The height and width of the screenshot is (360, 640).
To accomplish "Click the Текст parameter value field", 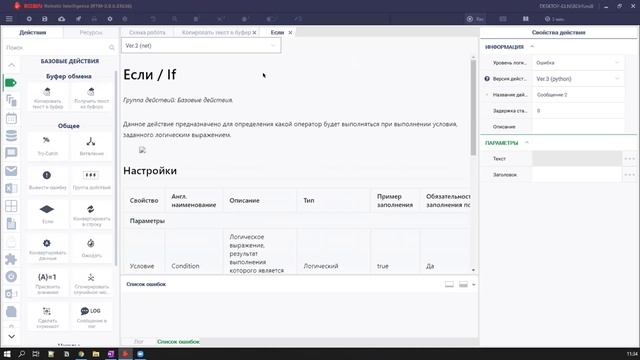I will (577, 158).
